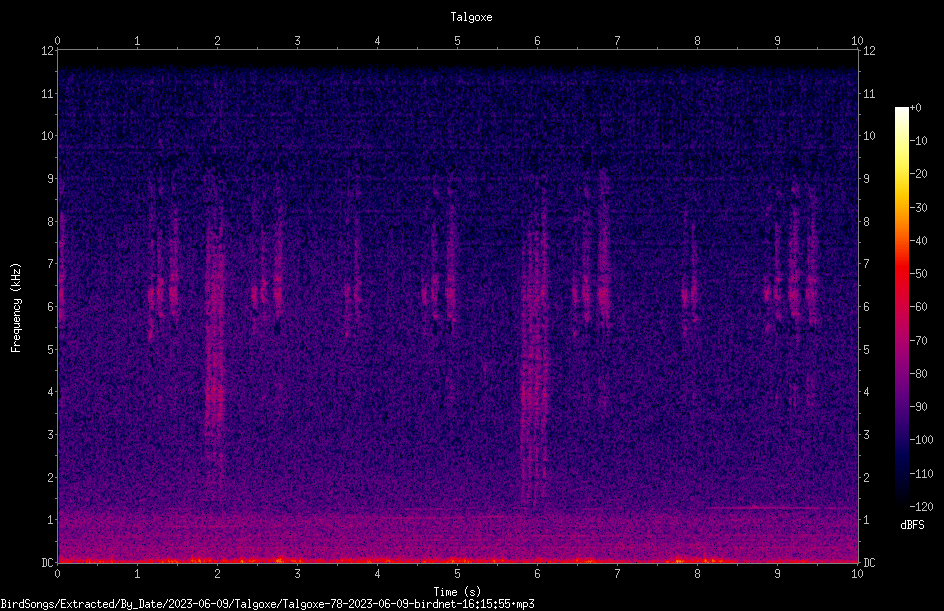The width and height of the screenshot is (944, 611).
Task: Click the "0" tick on bottom time axis
Action: (57, 574)
